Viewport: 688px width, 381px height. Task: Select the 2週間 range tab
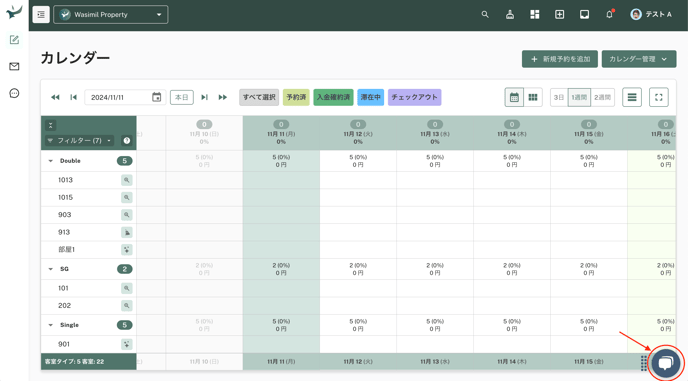pyautogui.click(x=602, y=97)
